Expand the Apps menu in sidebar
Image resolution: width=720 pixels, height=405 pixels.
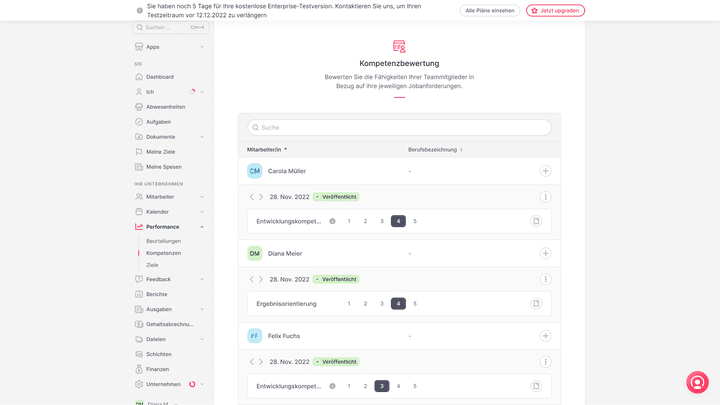[x=201, y=47]
